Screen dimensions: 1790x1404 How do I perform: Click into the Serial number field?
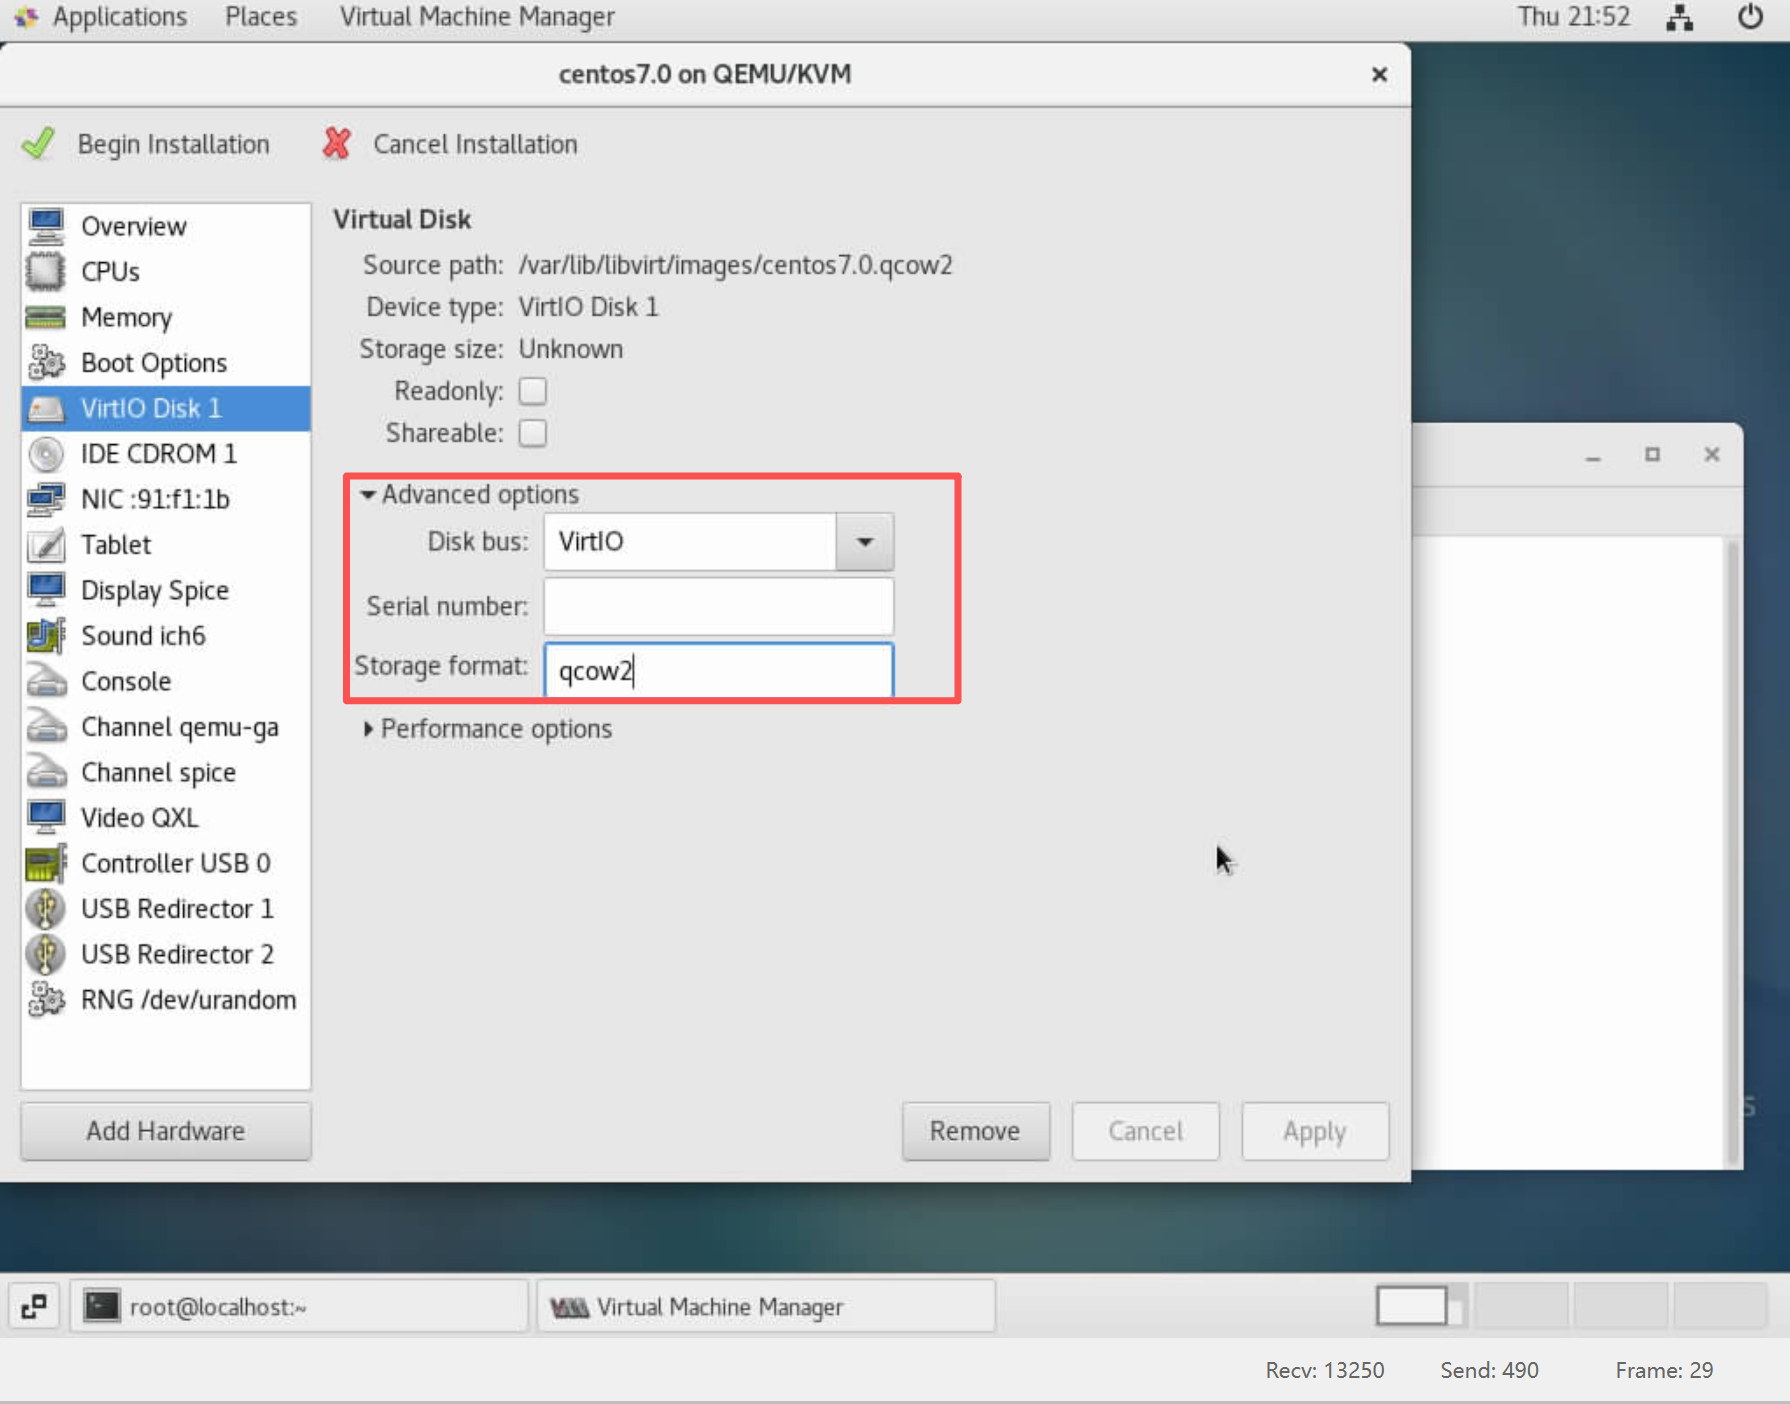tap(718, 606)
